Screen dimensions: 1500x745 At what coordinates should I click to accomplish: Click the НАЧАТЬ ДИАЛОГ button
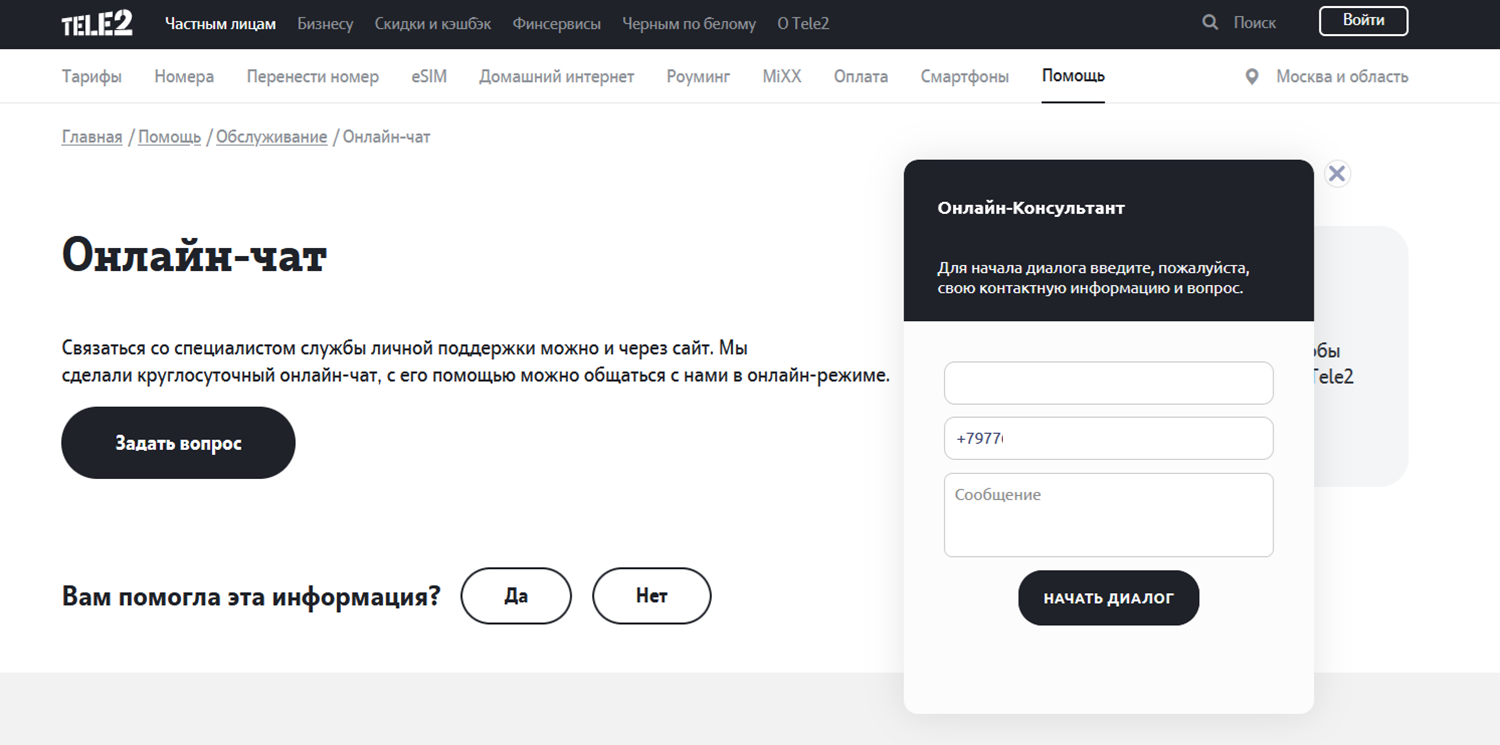coord(1109,598)
